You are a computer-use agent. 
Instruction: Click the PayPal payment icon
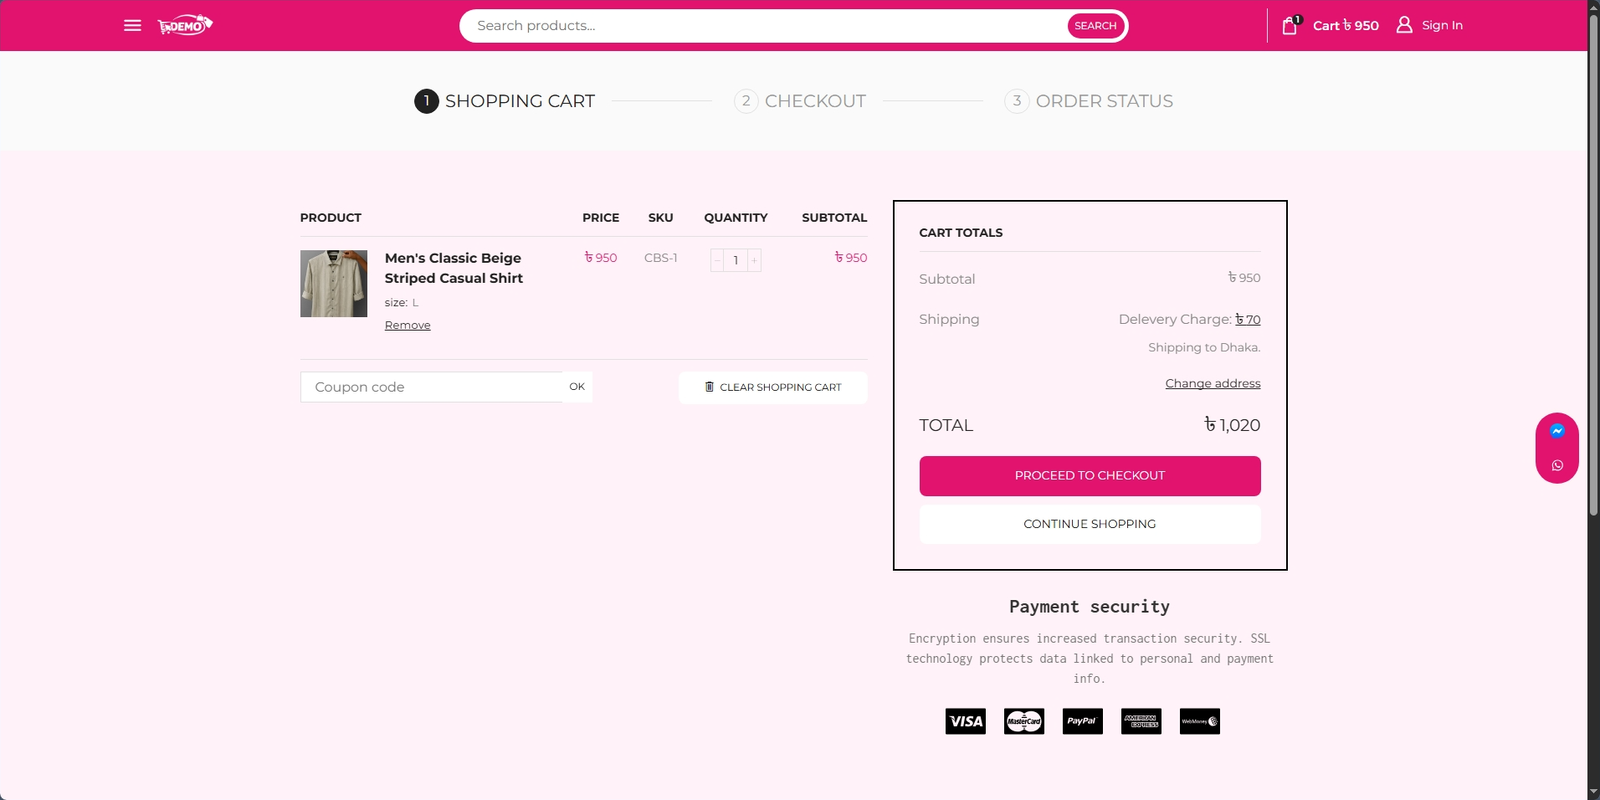pos(1082,721)
